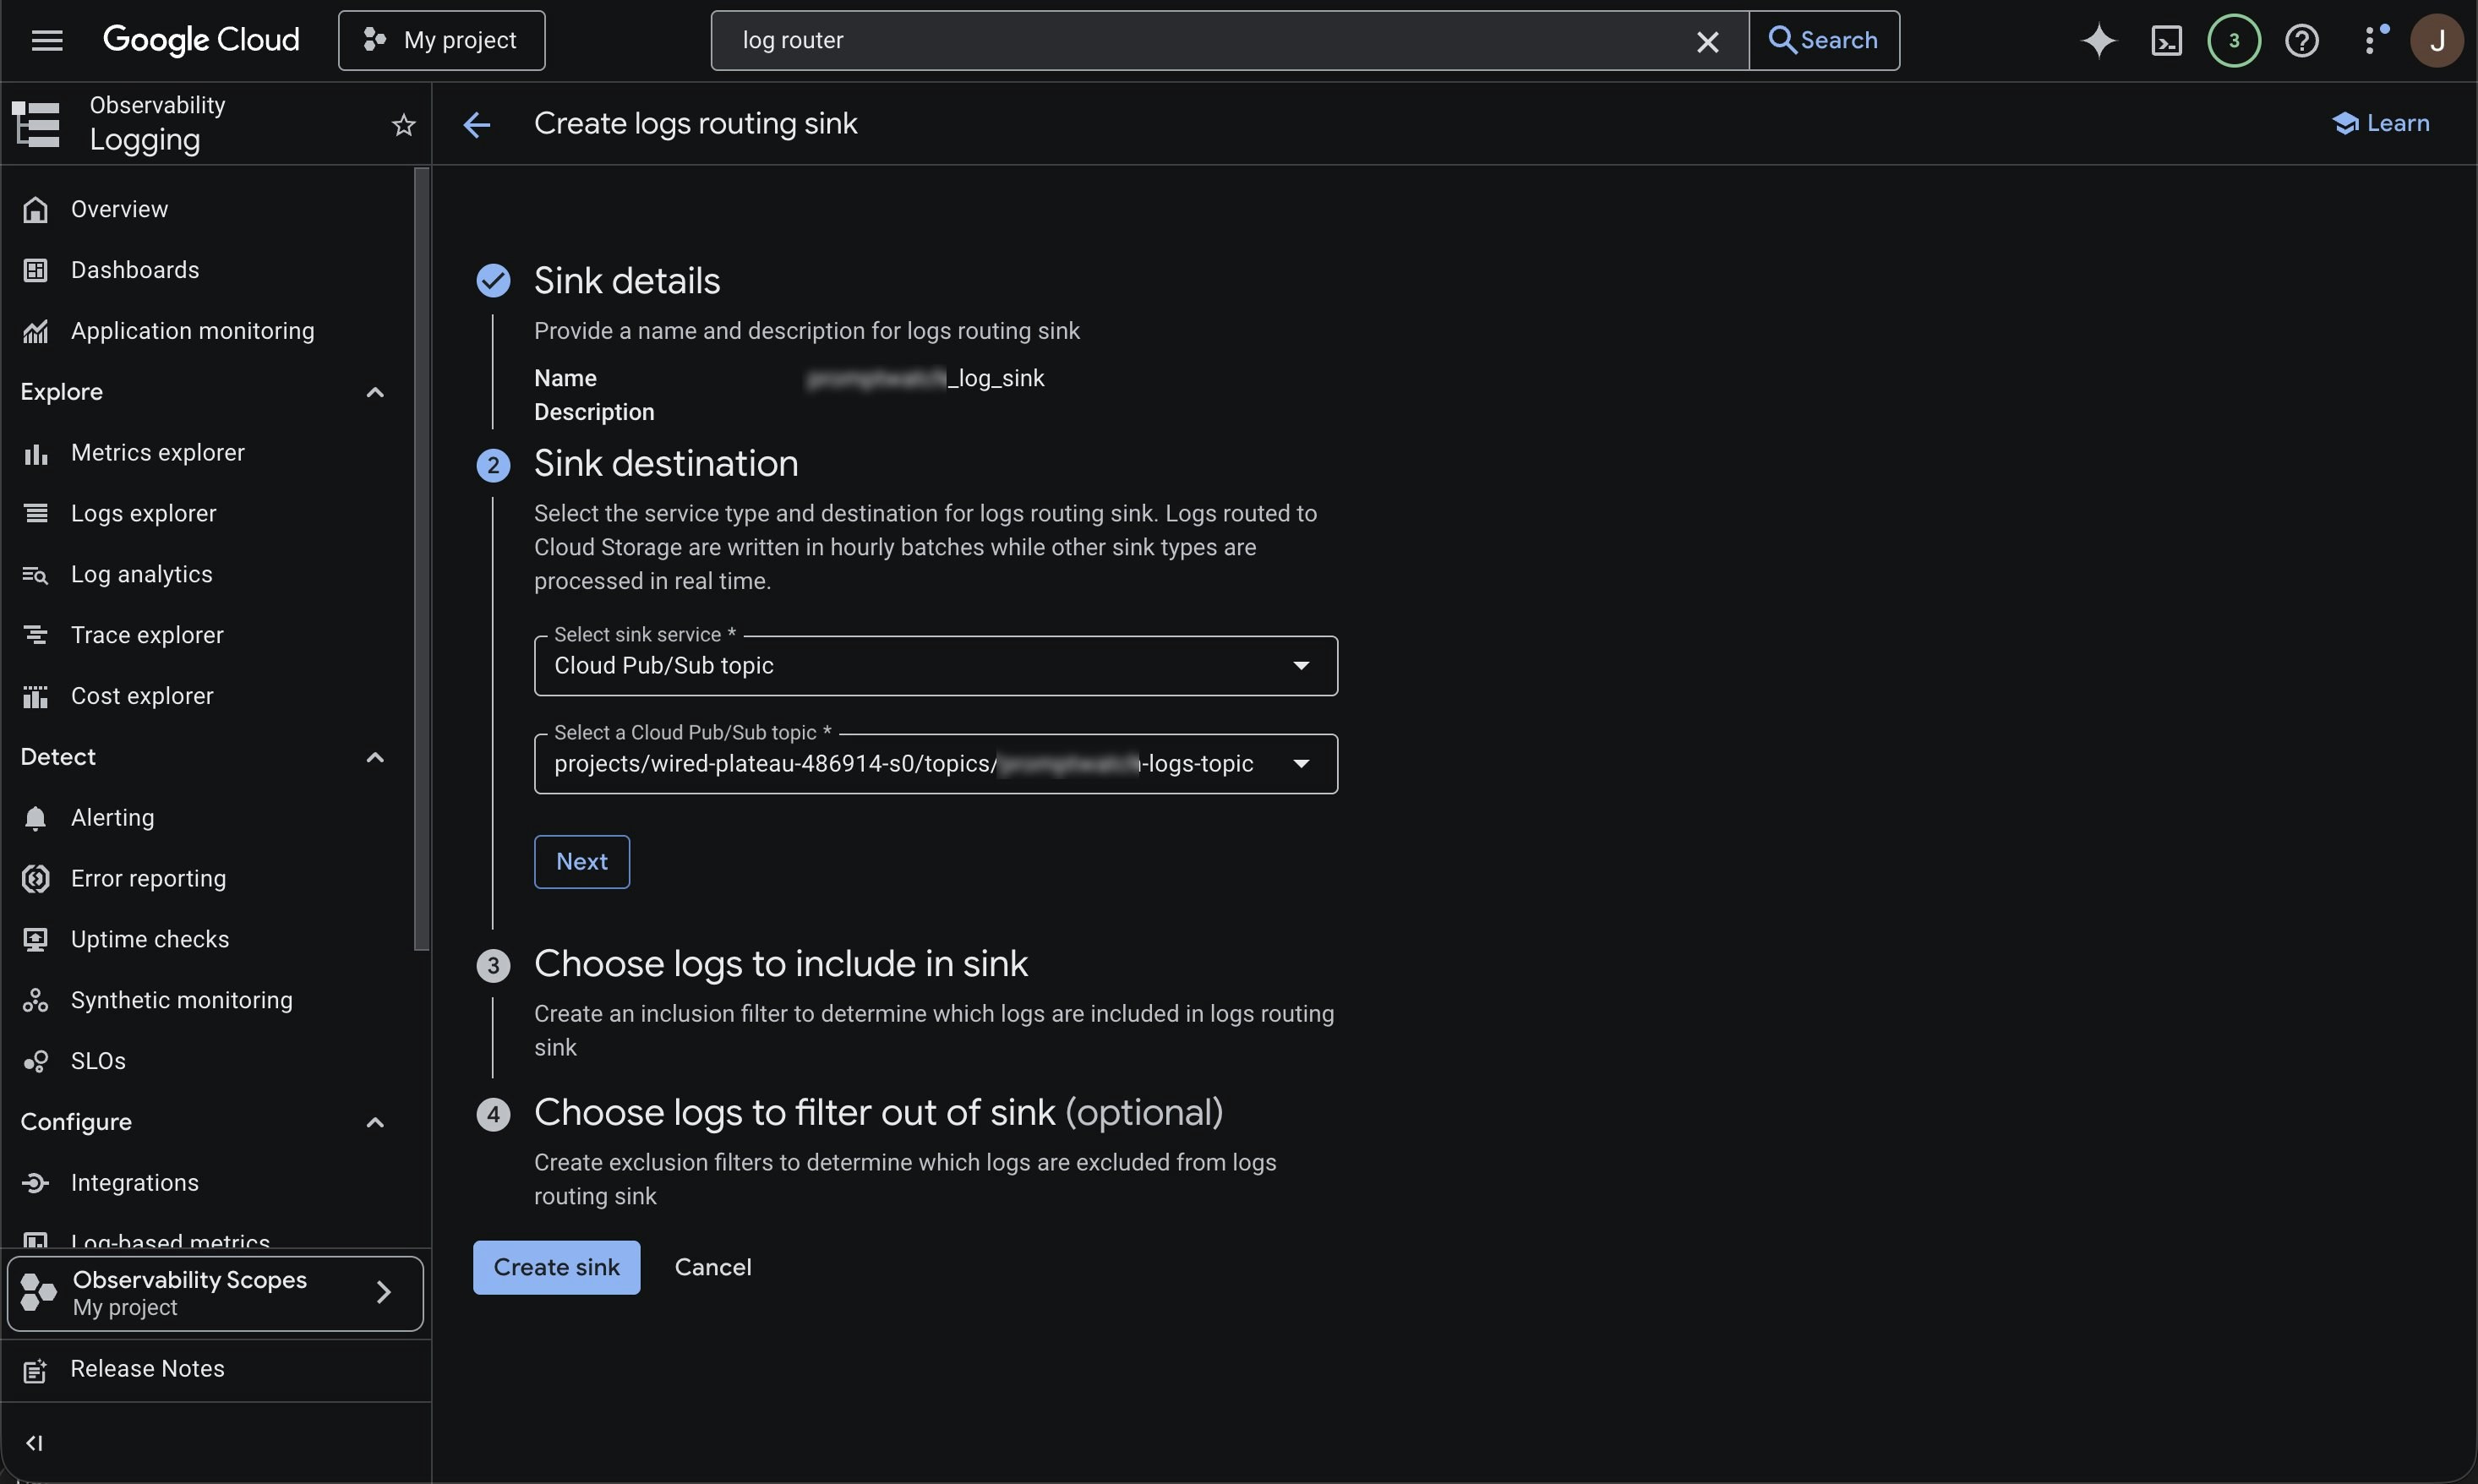Viewport: 2478px width, 1484px height.
Task: Click the back arrow beside page title
Action: pos(477,124)
